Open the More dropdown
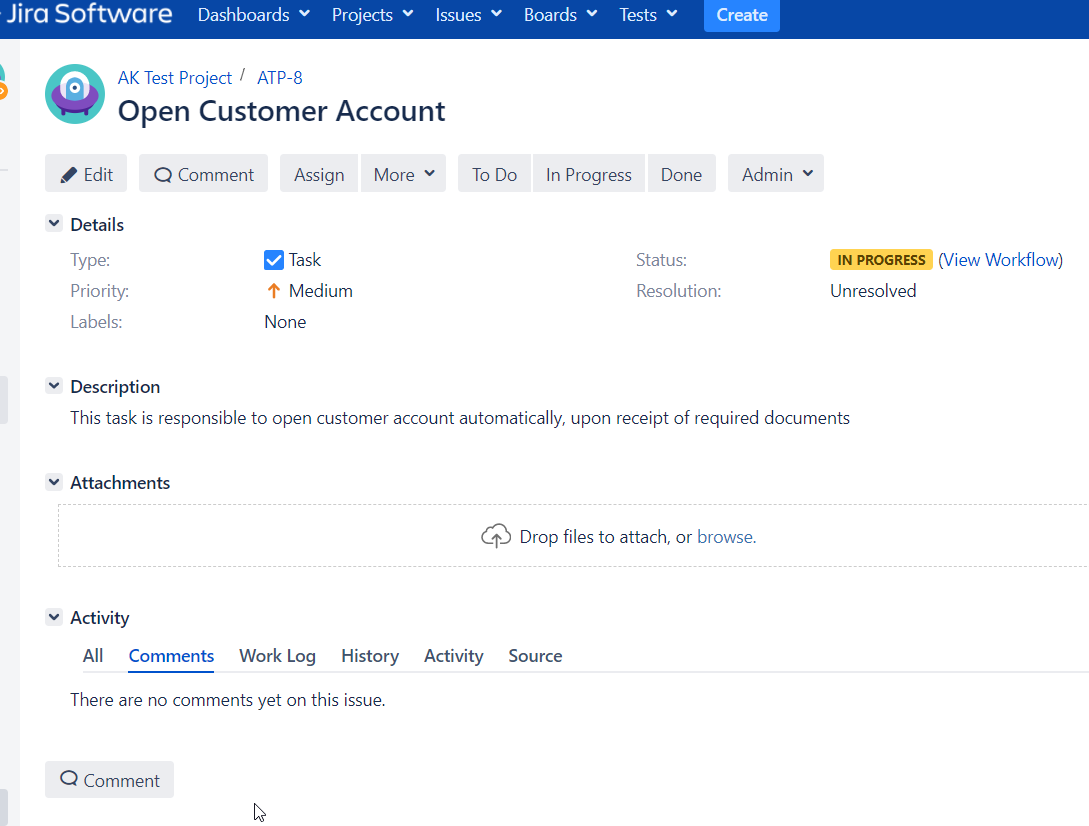 404,174
